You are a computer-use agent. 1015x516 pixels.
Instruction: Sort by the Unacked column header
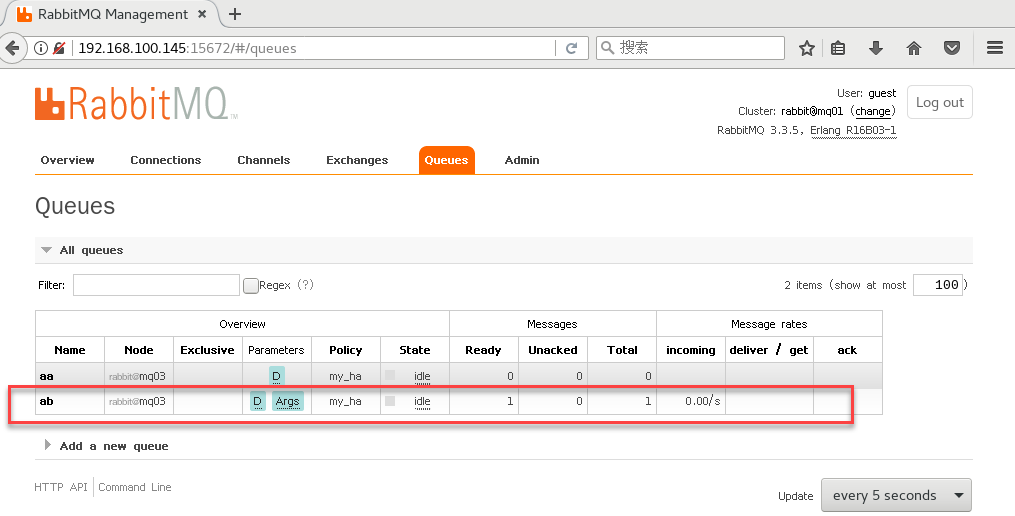click(x=553, y=350)
